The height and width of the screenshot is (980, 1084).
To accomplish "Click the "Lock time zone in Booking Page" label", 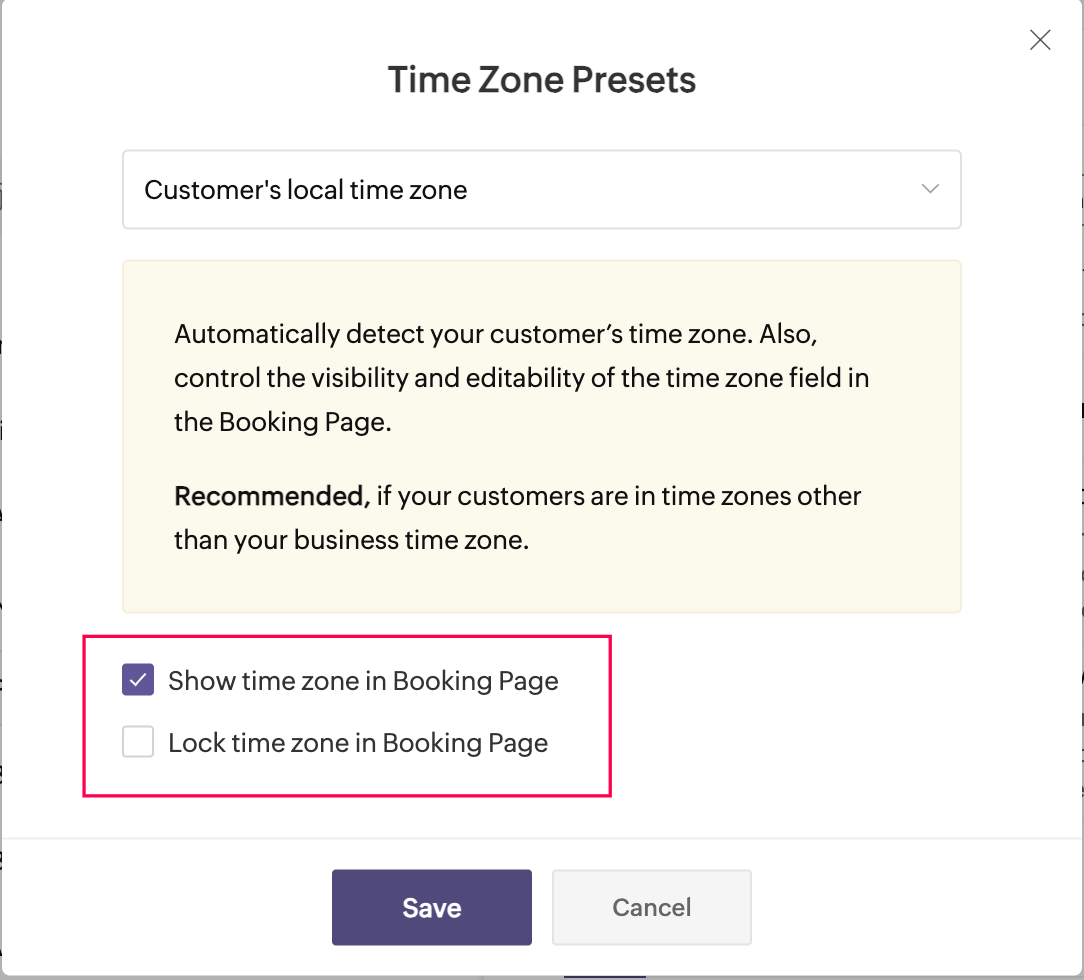I will point(358,743).
